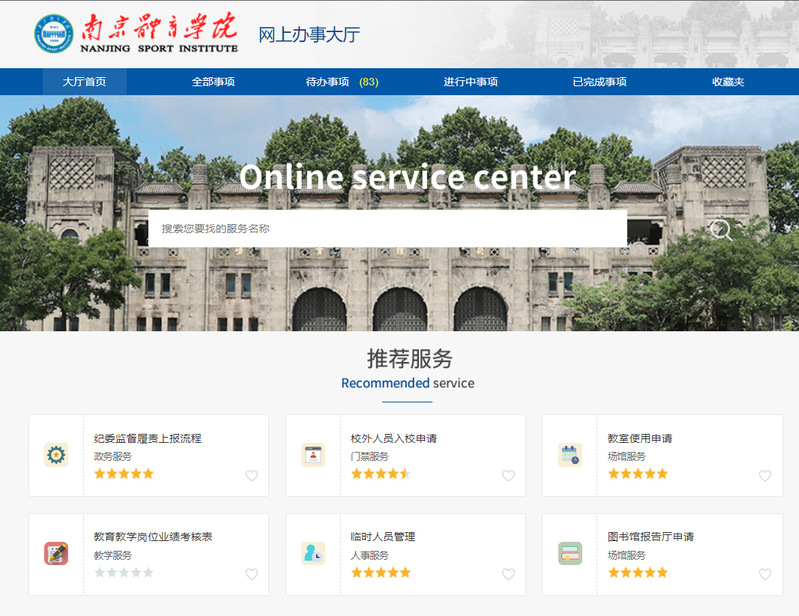Toggle the heart favorite on 校外人员入校申请

click(x=508, y=476)
